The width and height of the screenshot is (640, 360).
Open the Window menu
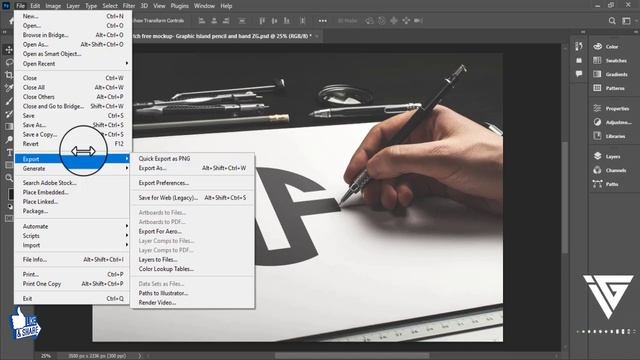tap(204, 6)
